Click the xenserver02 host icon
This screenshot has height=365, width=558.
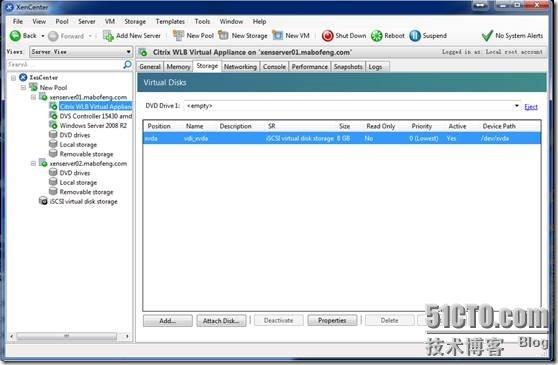click(x=43, y=163)
